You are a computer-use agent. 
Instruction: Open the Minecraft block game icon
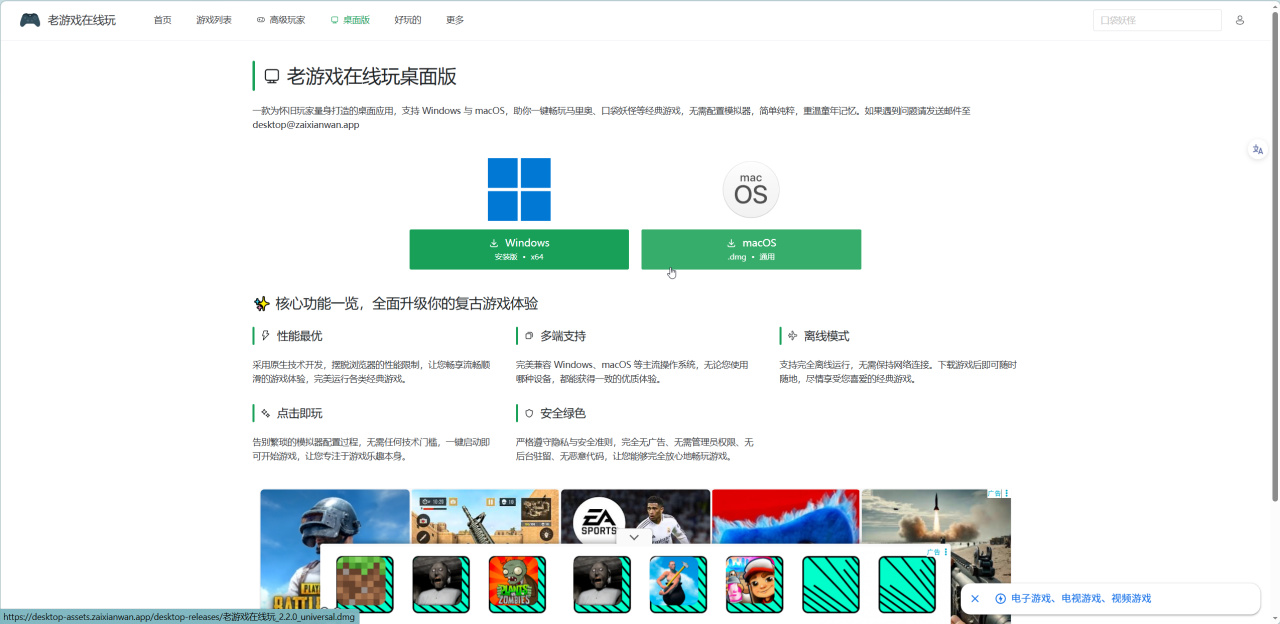[x=365, y=584]
